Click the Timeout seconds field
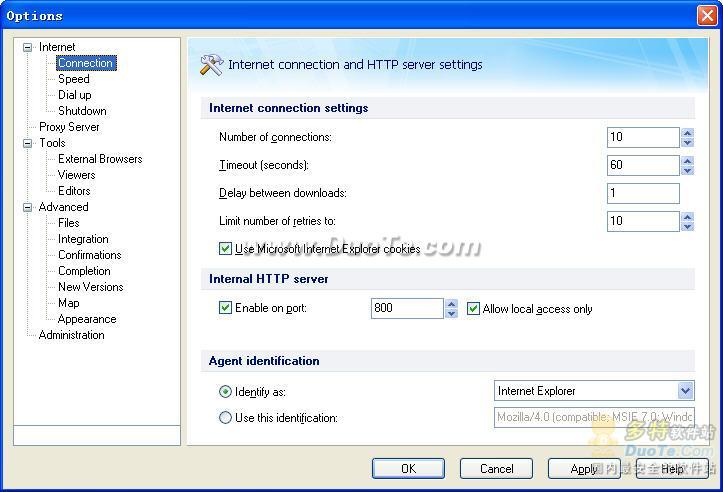 coord(643,165)
